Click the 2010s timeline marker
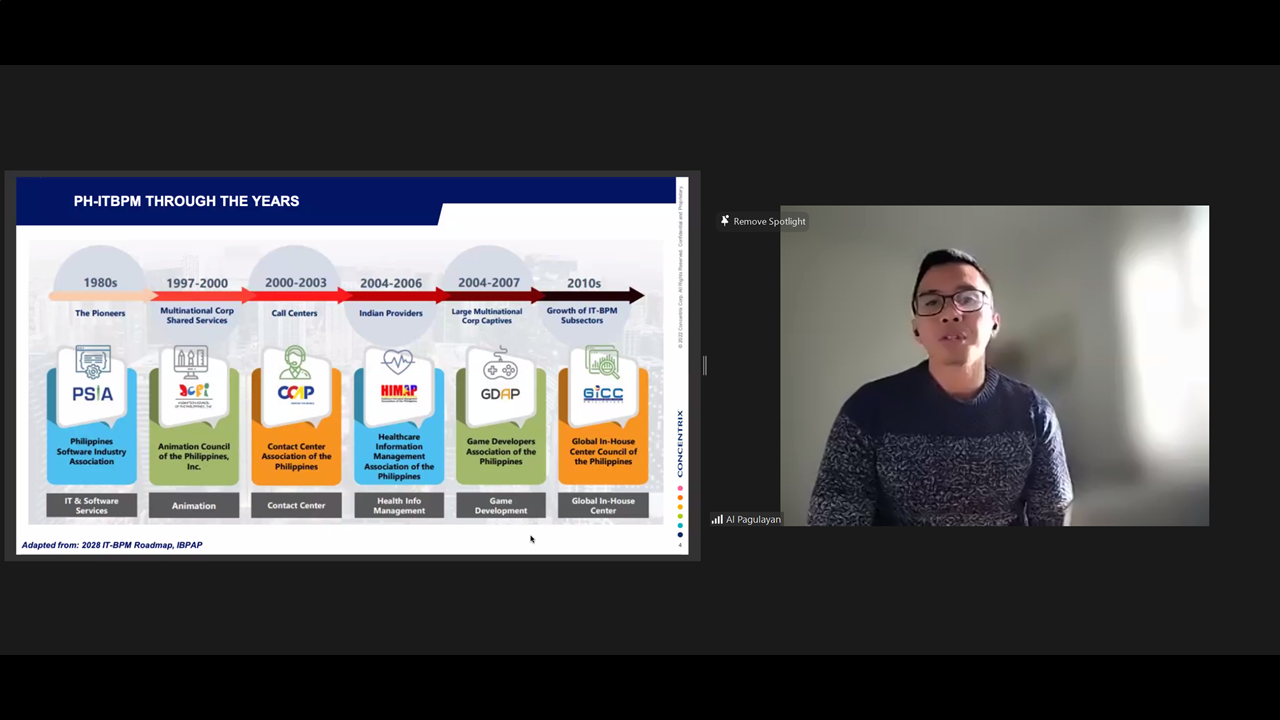This screenshot has height=720, width=1280. (584, 283)
